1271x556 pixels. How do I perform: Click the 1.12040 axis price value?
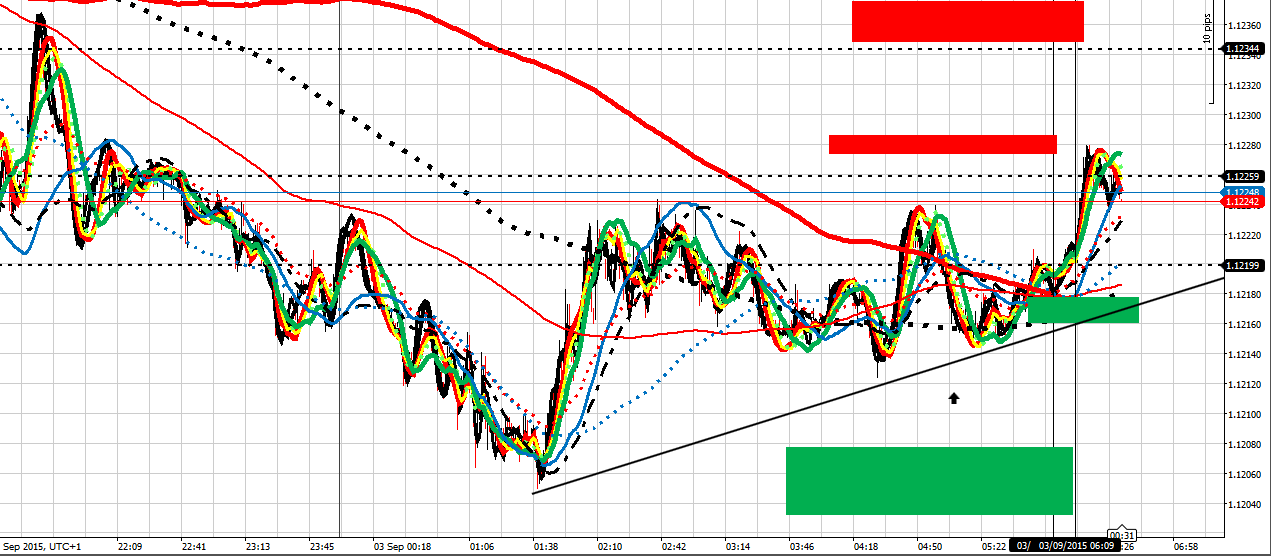pyautogui.click(x=1245, y=505)
